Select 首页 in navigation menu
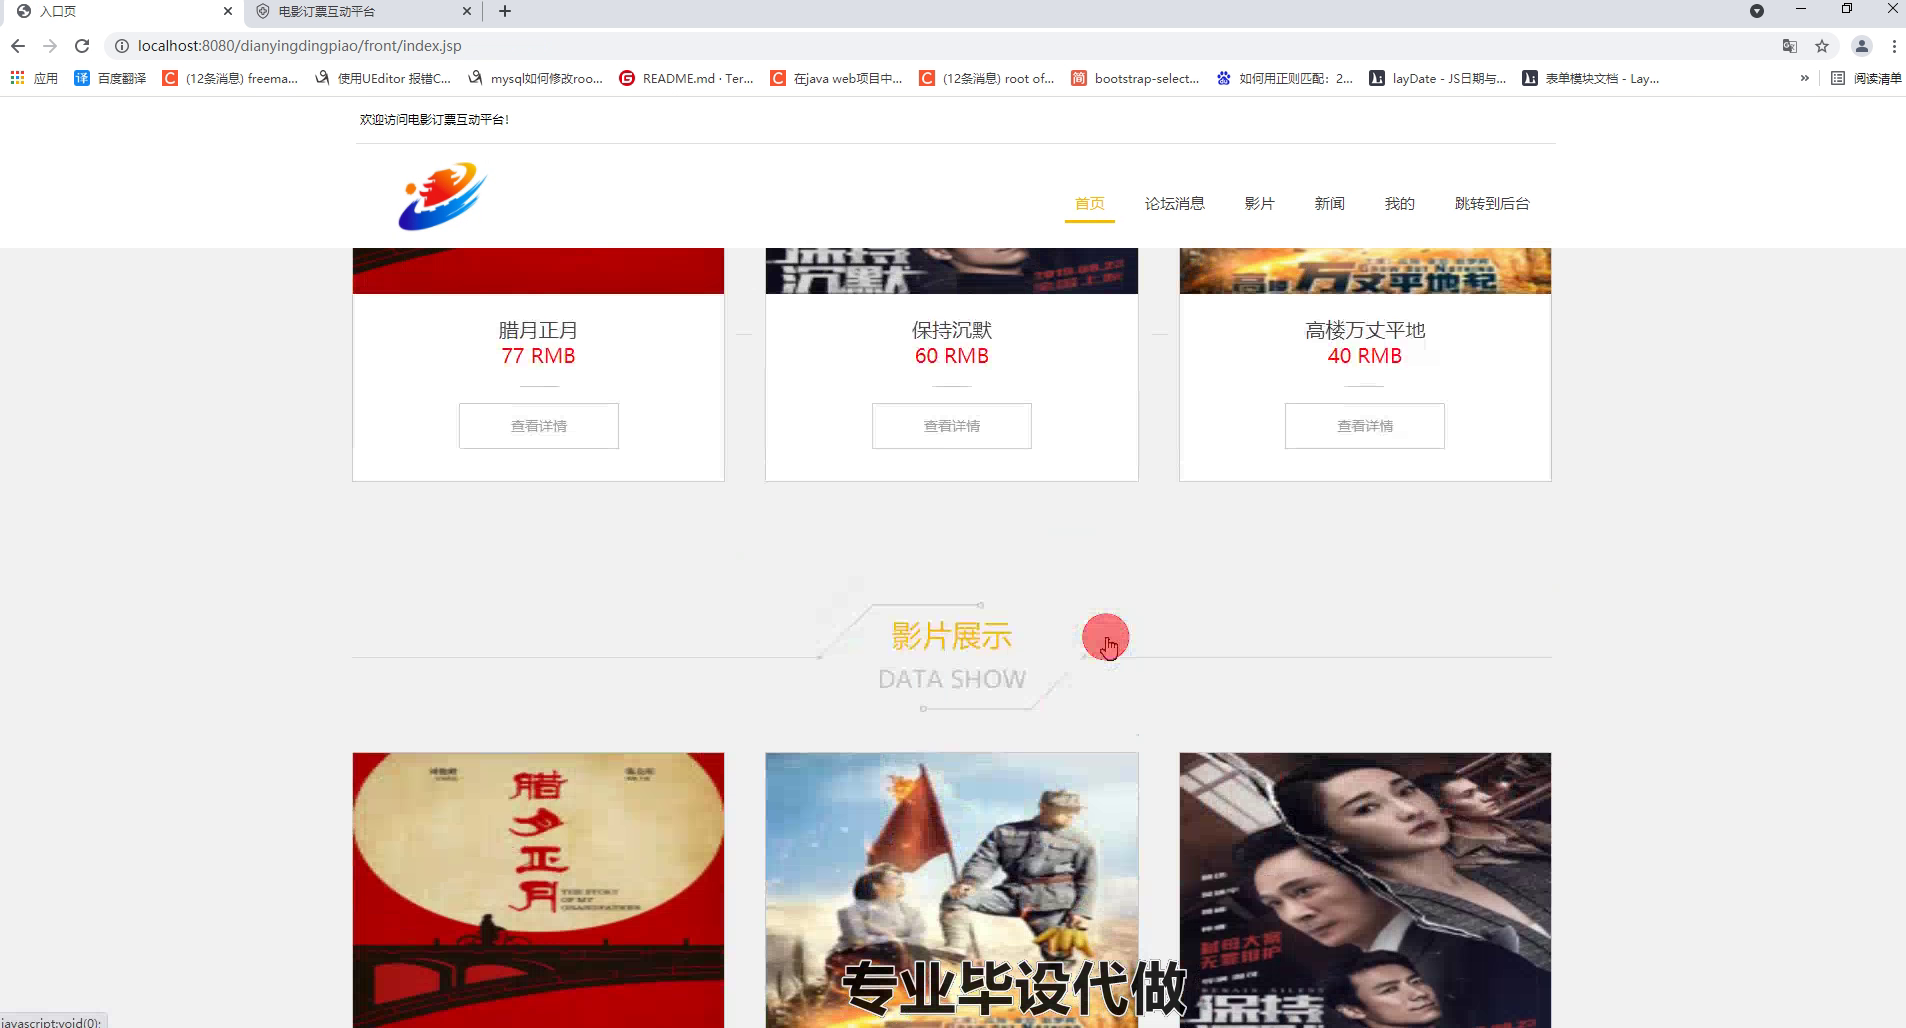The image size is (1906, 1028). [1089, 203]
